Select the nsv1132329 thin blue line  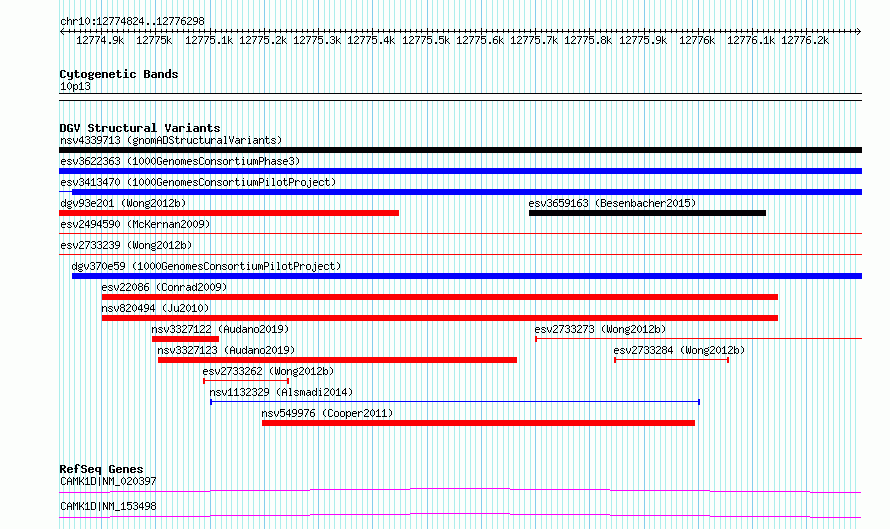click(x=455, y=402)
